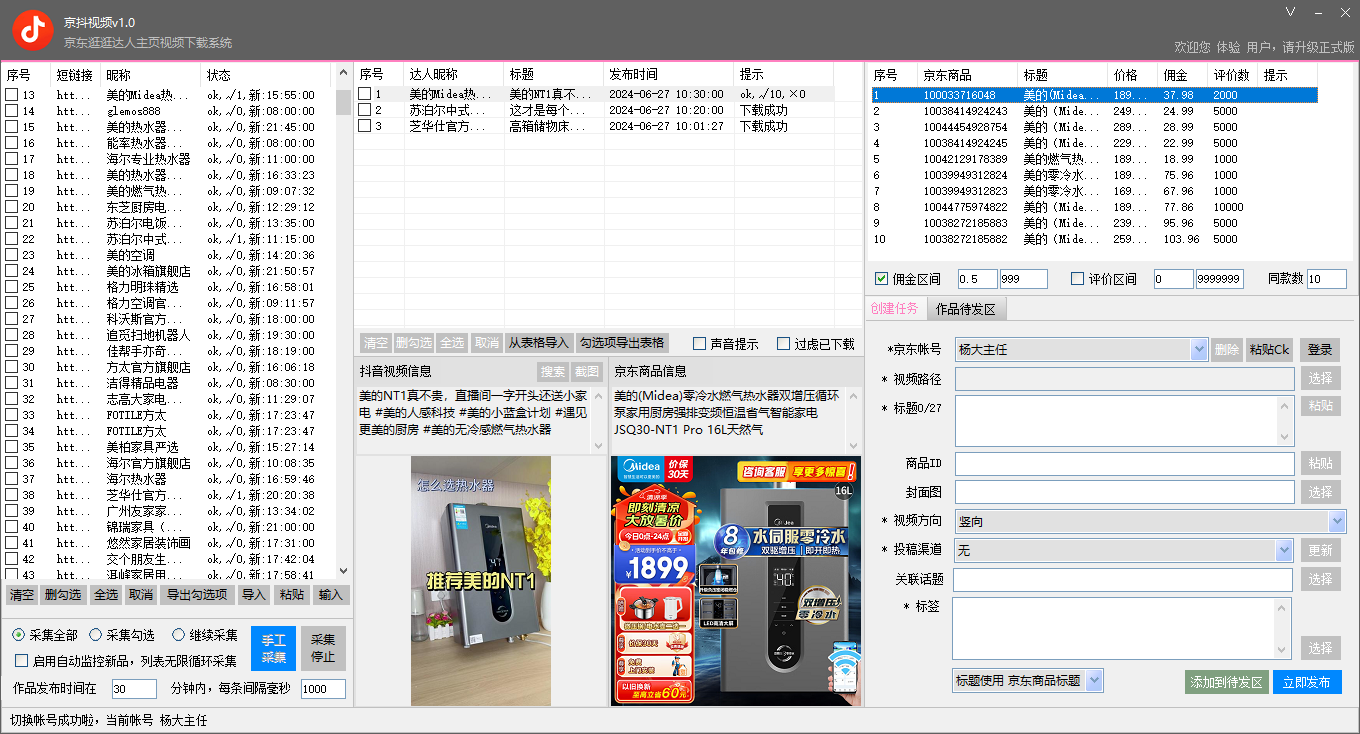Click down arrow of the 标签 text box scrollbar
1360x734 pixels.
(1284, 650)
